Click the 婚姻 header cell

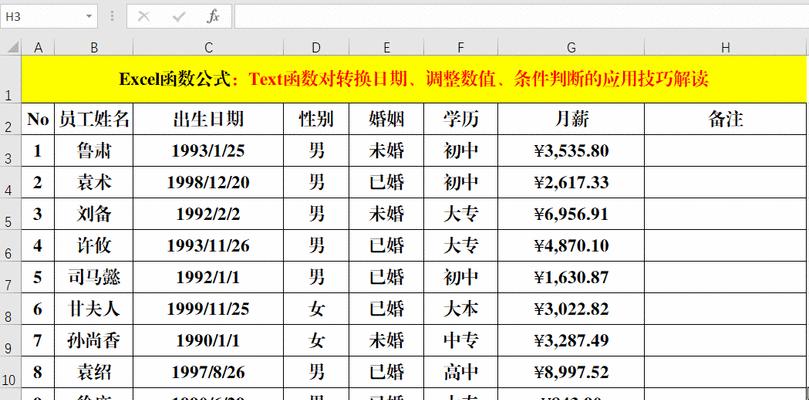[386, 119]
